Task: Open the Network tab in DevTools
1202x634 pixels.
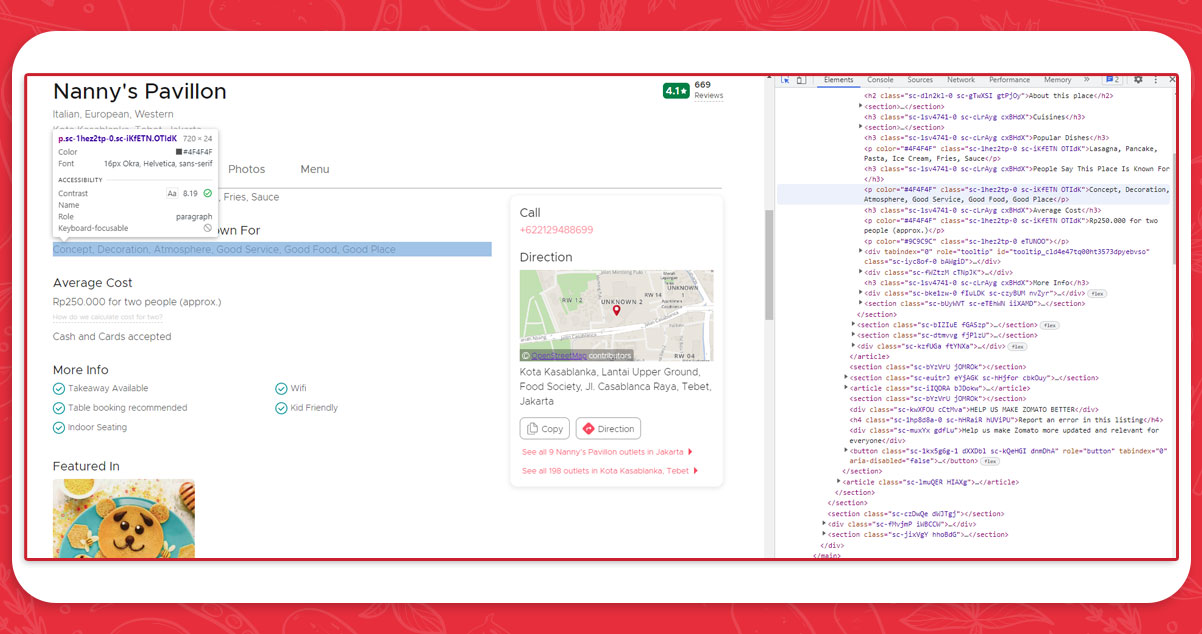Action: pos(960,80)
